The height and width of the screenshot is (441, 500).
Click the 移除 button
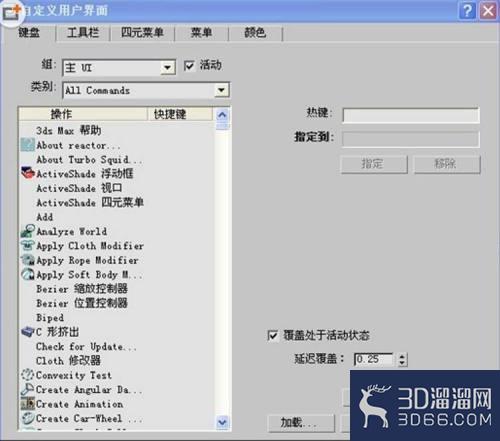point(447,164)
